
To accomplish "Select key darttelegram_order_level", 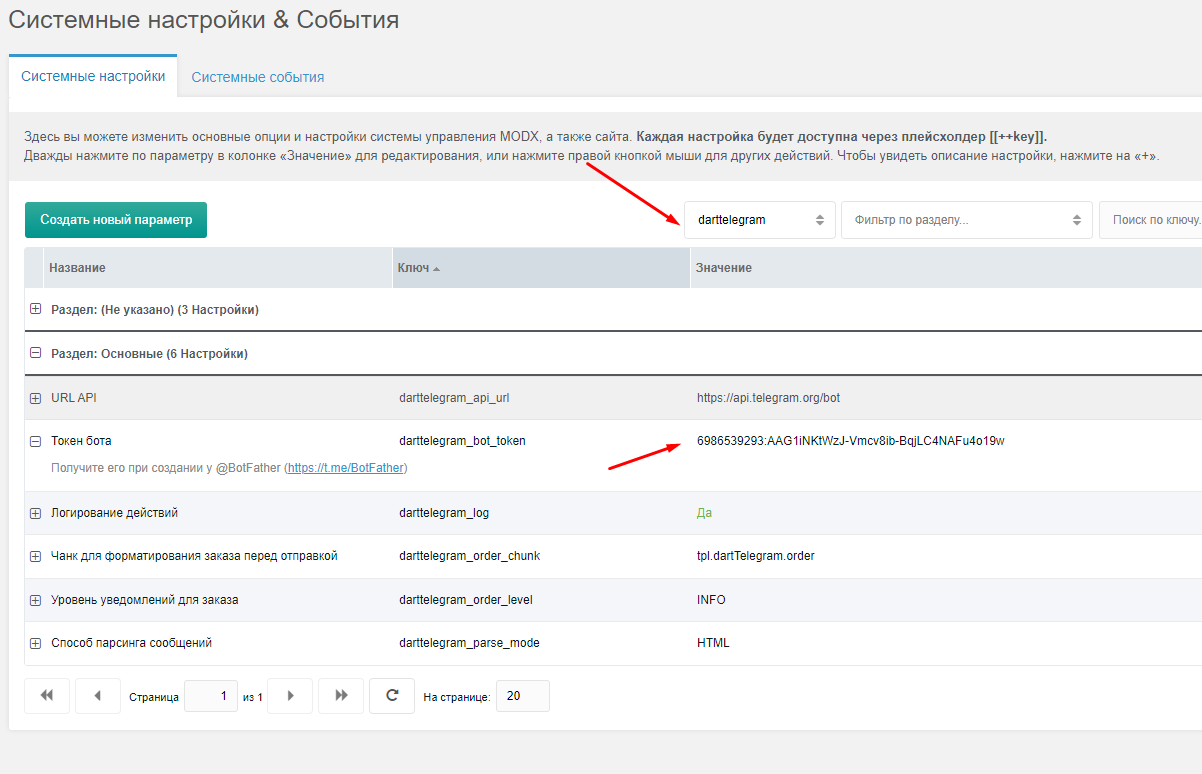I will (x=465, y=600).
